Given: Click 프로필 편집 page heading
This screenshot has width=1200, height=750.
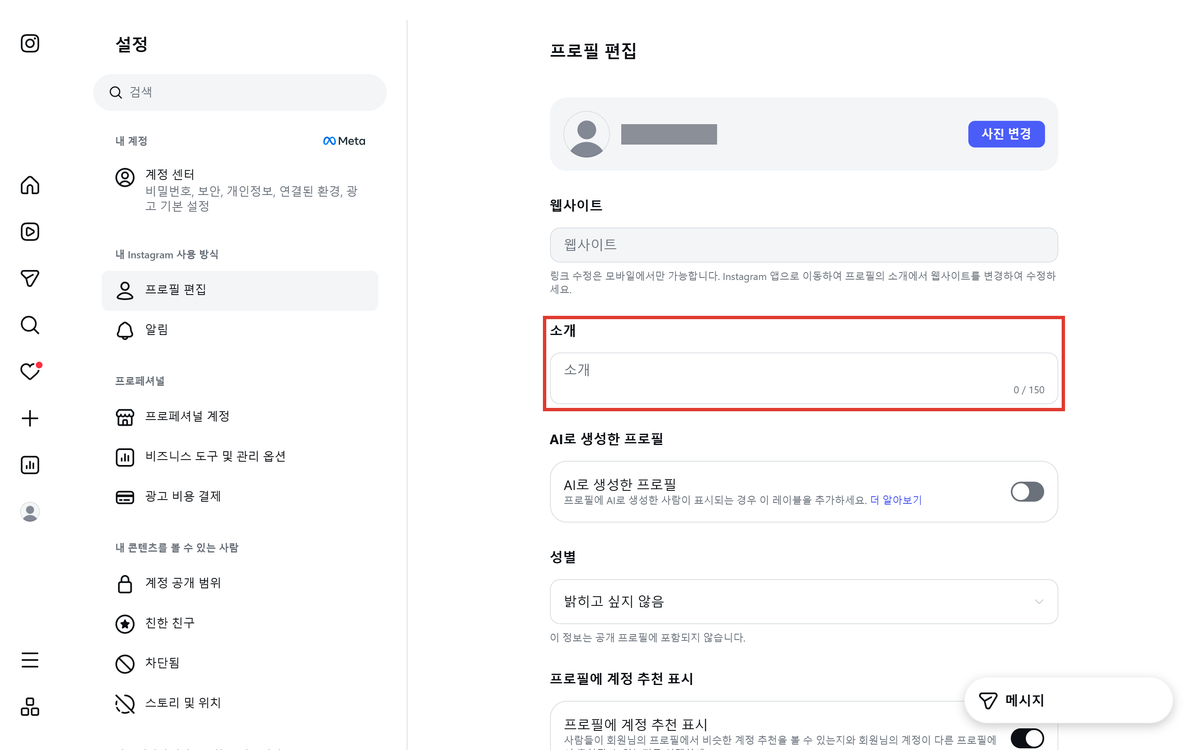Looking at the screenshot, I should point(593,51).
